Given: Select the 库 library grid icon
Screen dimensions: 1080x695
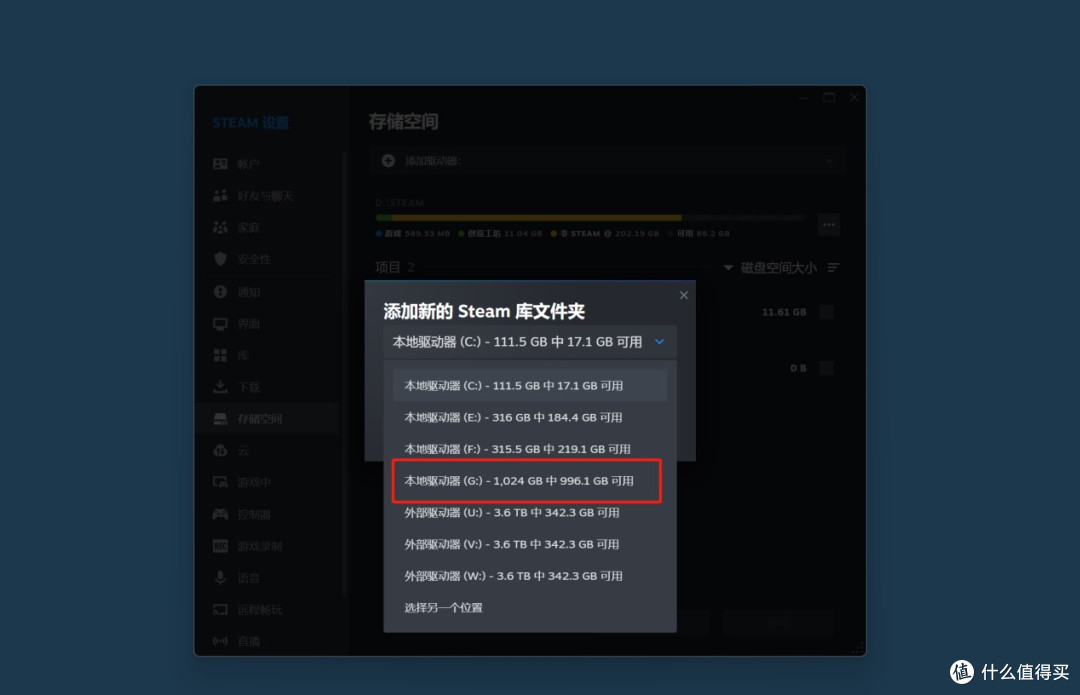Looking at the screenshot, I should [220, 355].
